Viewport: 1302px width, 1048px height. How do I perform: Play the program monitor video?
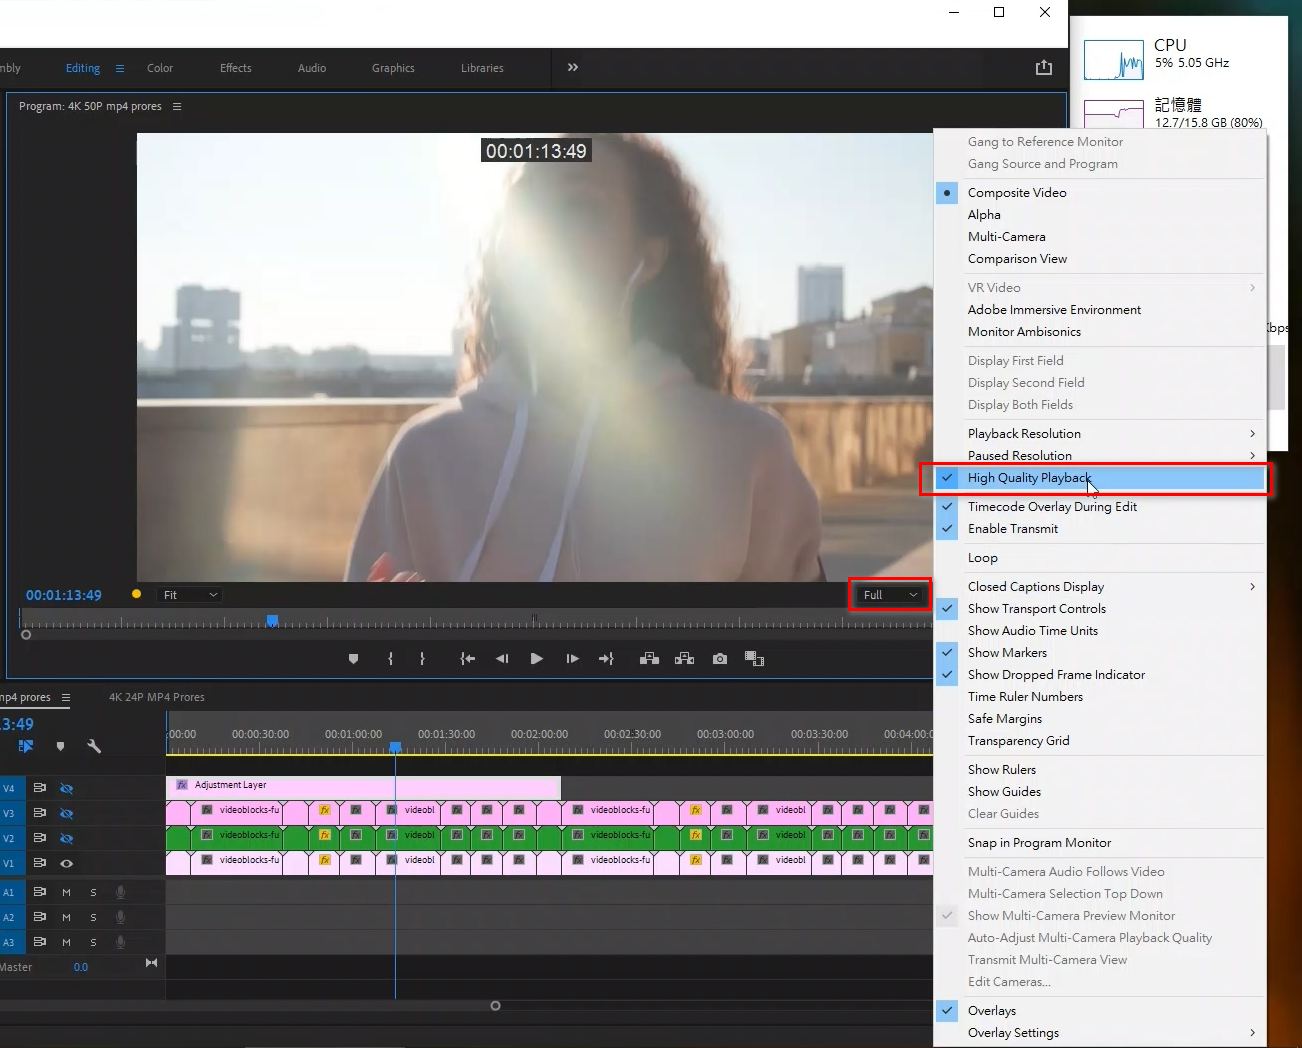click(x=536, y=659)
